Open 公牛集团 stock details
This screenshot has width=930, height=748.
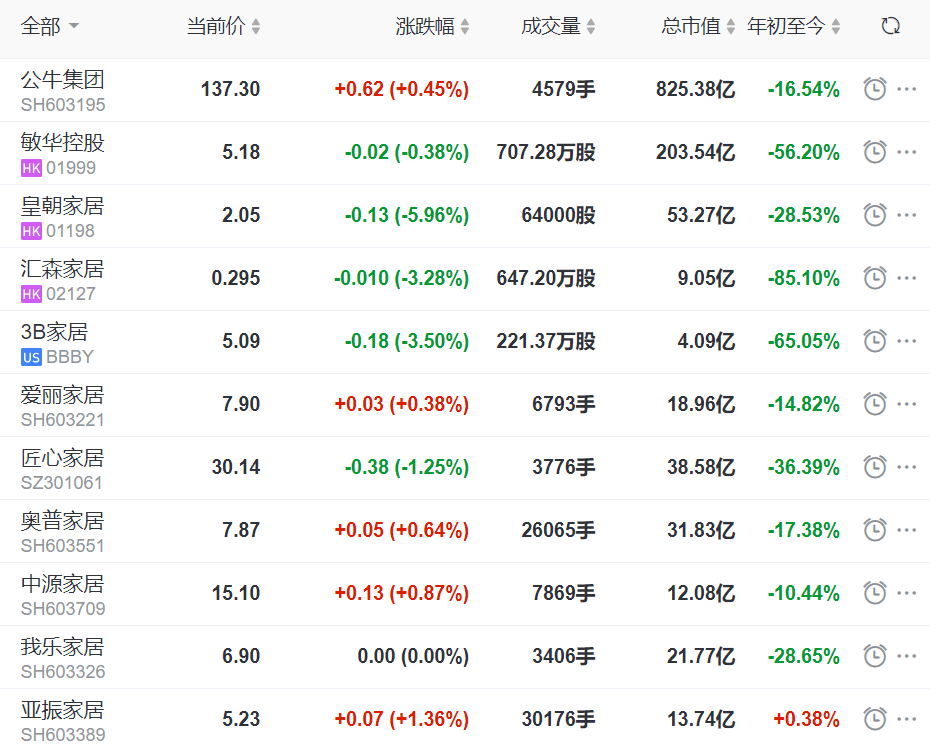point(62,80)
